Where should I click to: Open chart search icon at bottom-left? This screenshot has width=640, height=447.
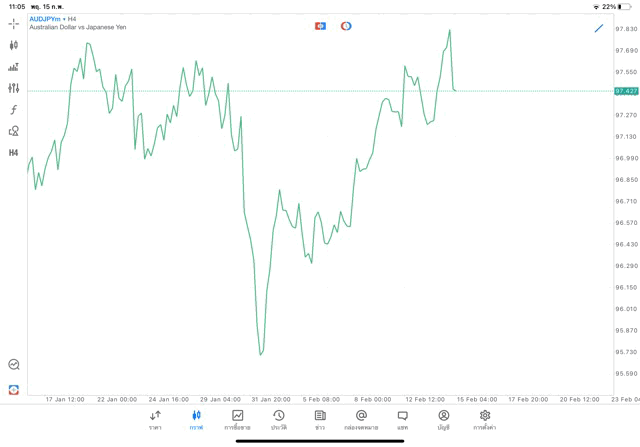pos(13,365)
